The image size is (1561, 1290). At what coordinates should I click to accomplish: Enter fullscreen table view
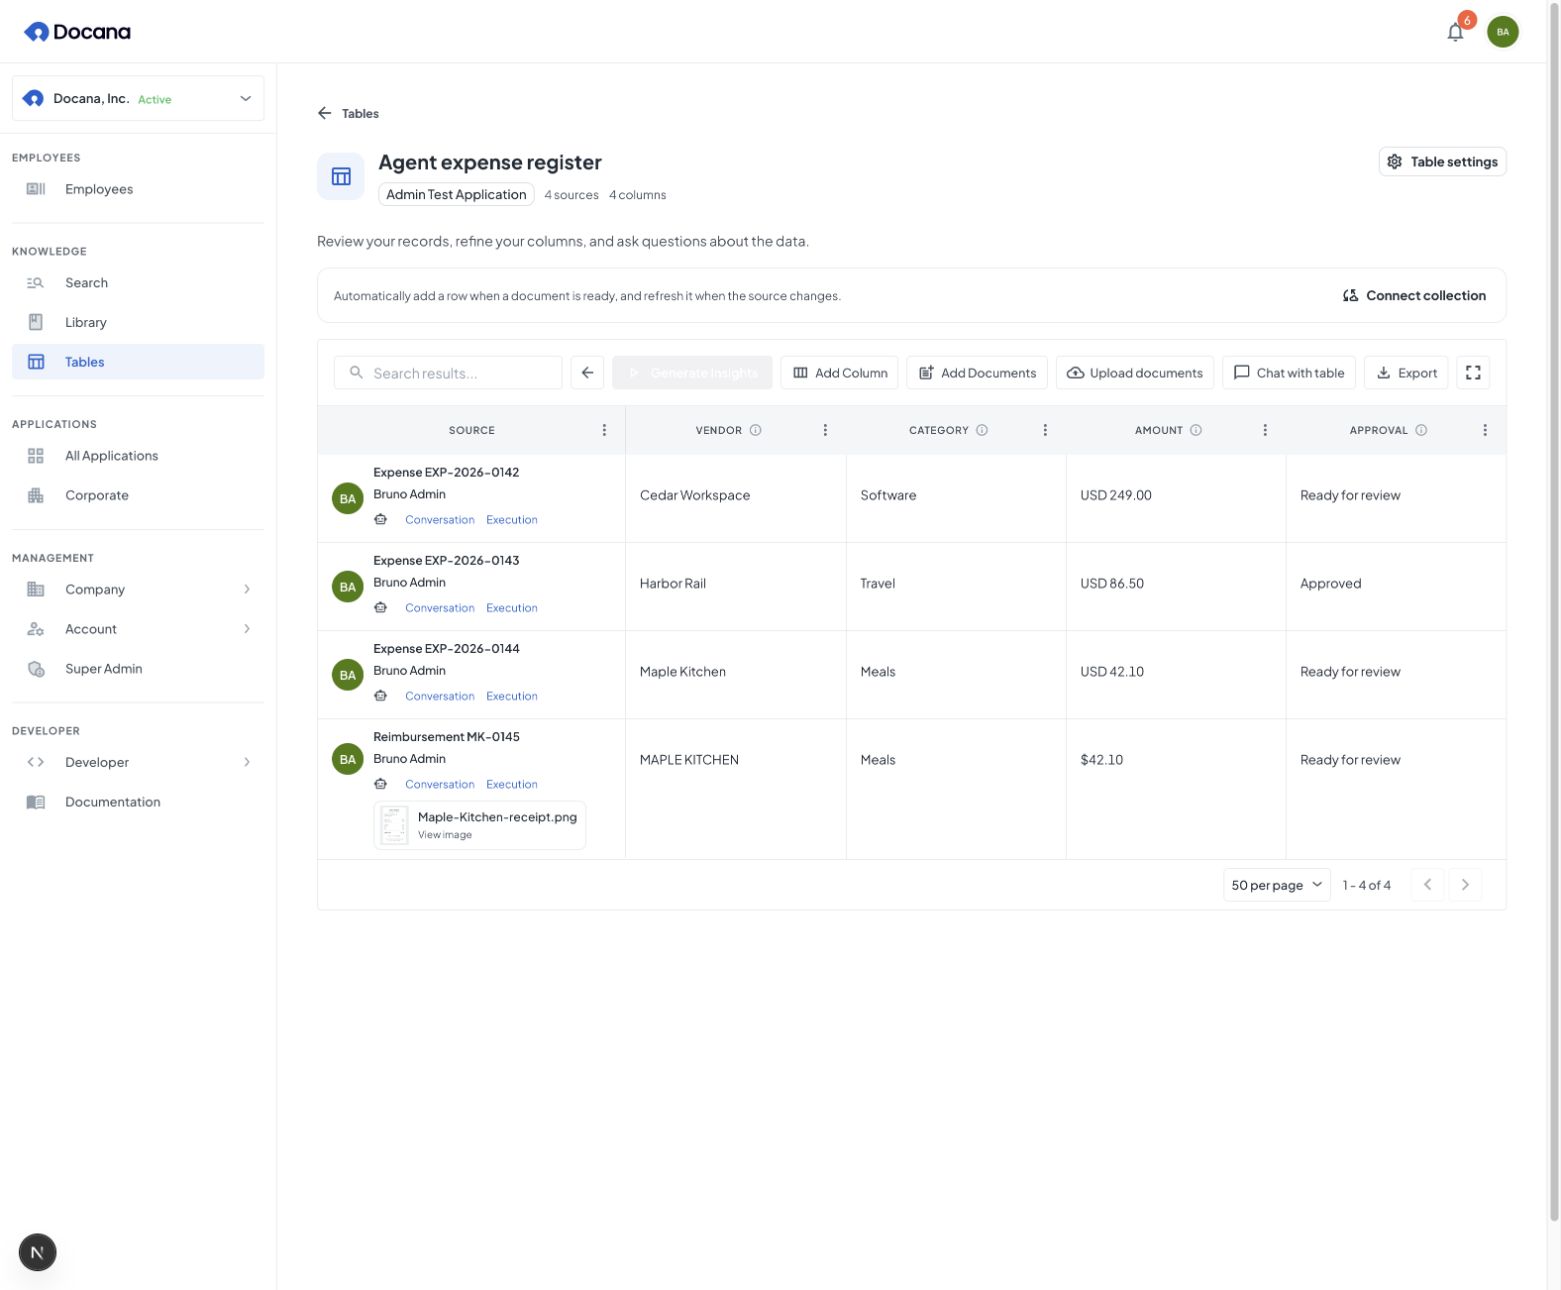(1473, 373)
